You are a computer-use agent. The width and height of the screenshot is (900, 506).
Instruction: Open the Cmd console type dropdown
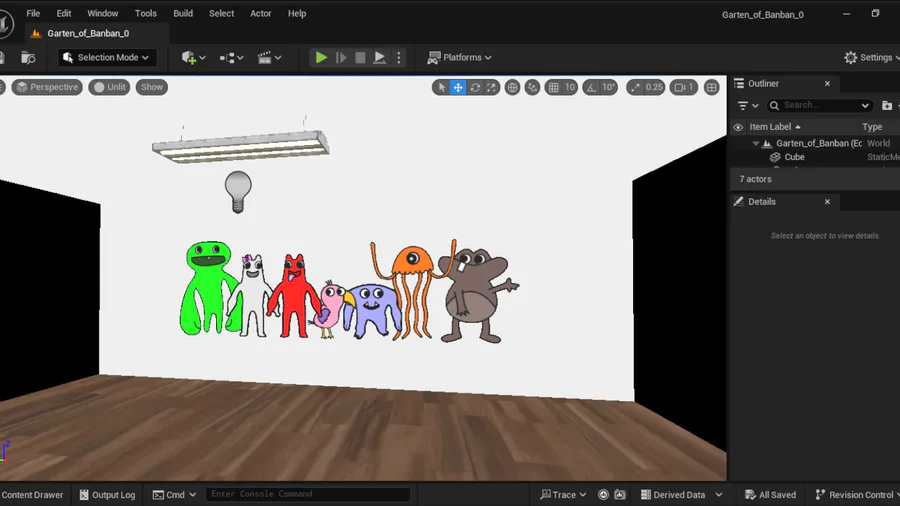174,495
